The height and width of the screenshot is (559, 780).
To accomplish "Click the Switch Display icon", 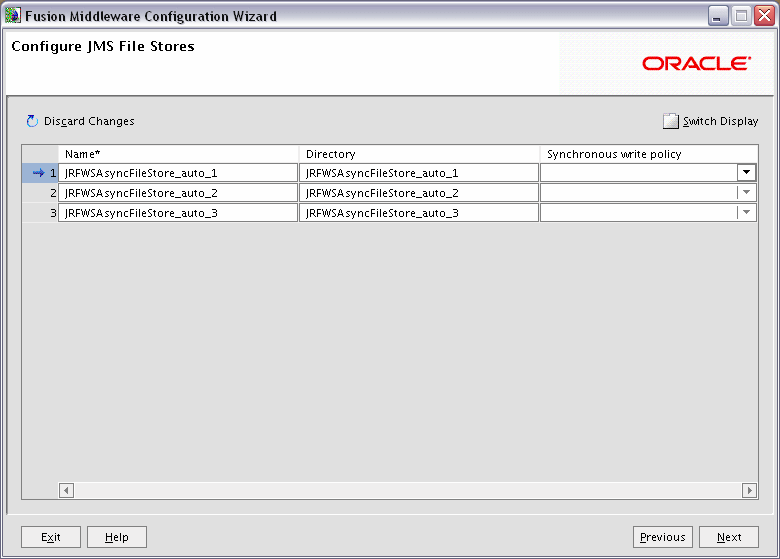I will click(x=671, y=121).
